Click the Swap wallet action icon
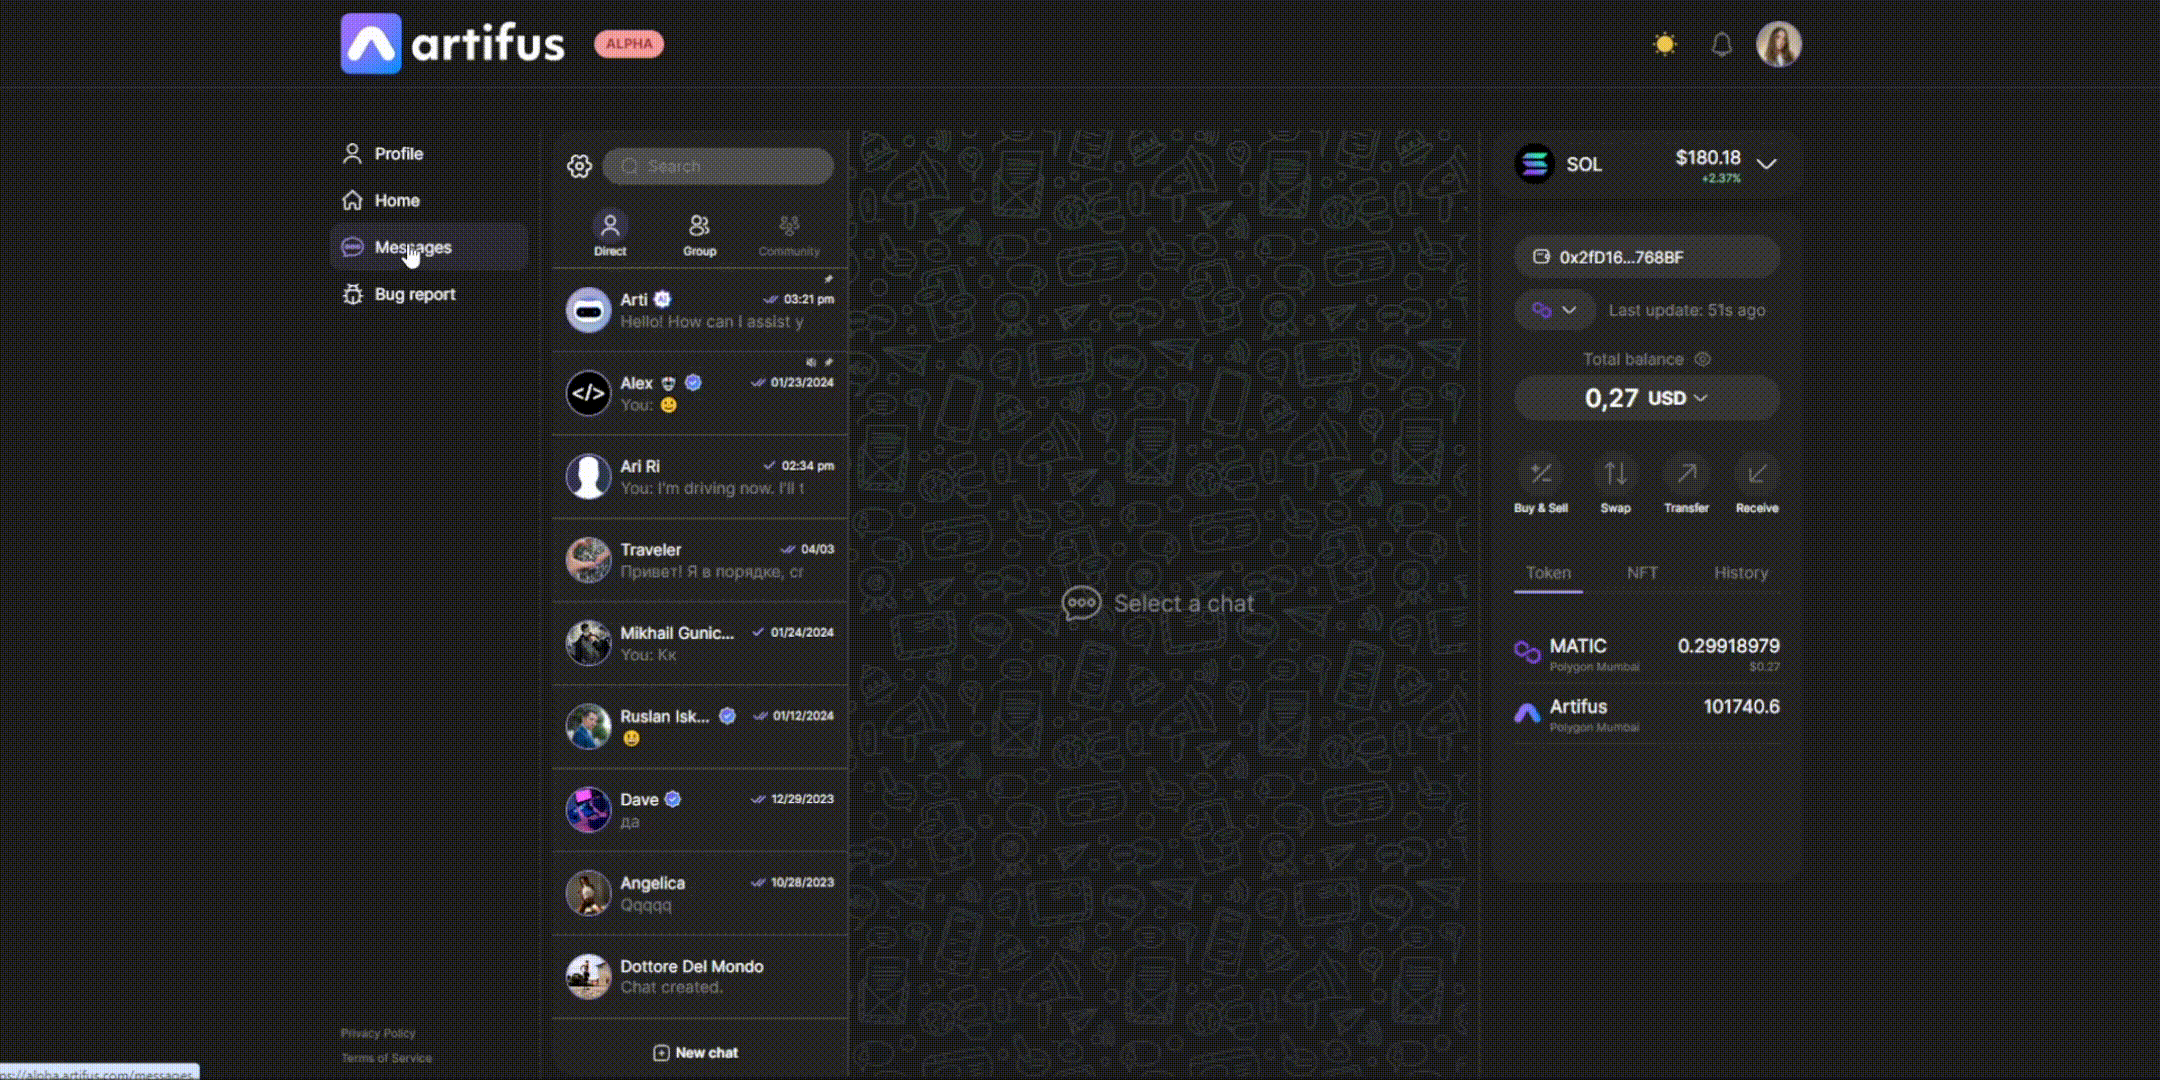The image size is (2160, 1080). click(1615, 473)
